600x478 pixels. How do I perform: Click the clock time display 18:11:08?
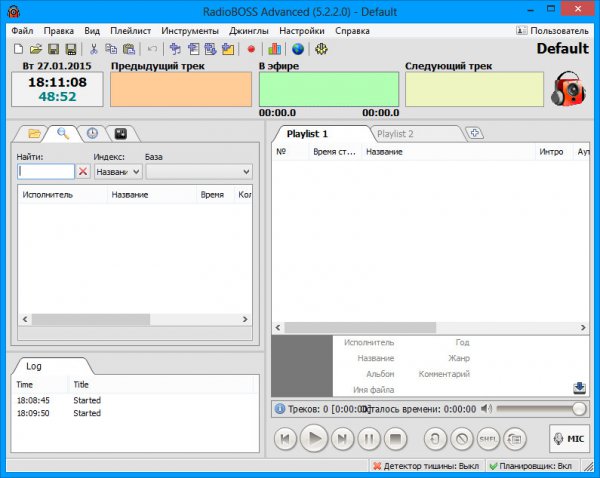[57, 82]
